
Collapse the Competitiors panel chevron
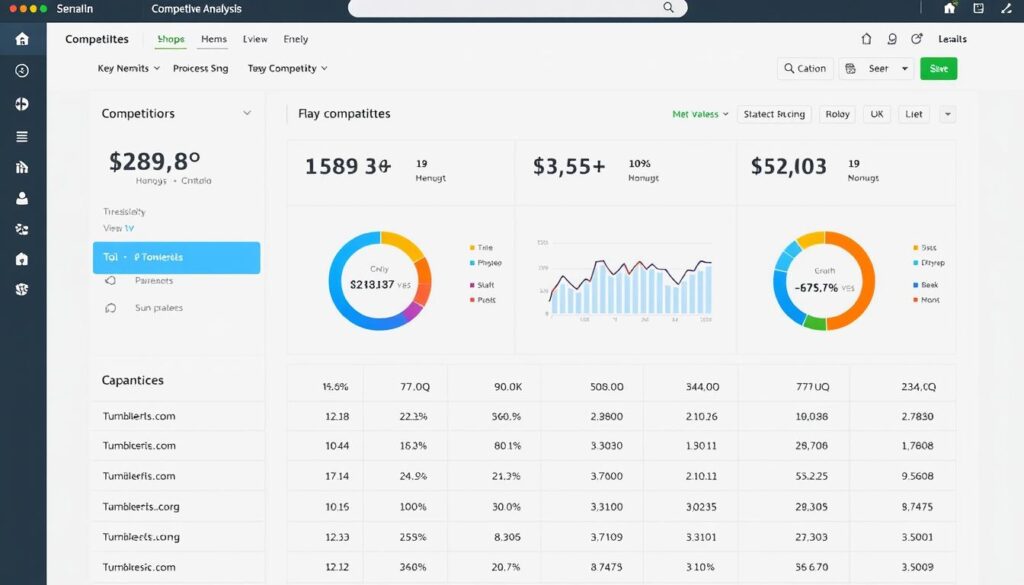click(247, 114)
